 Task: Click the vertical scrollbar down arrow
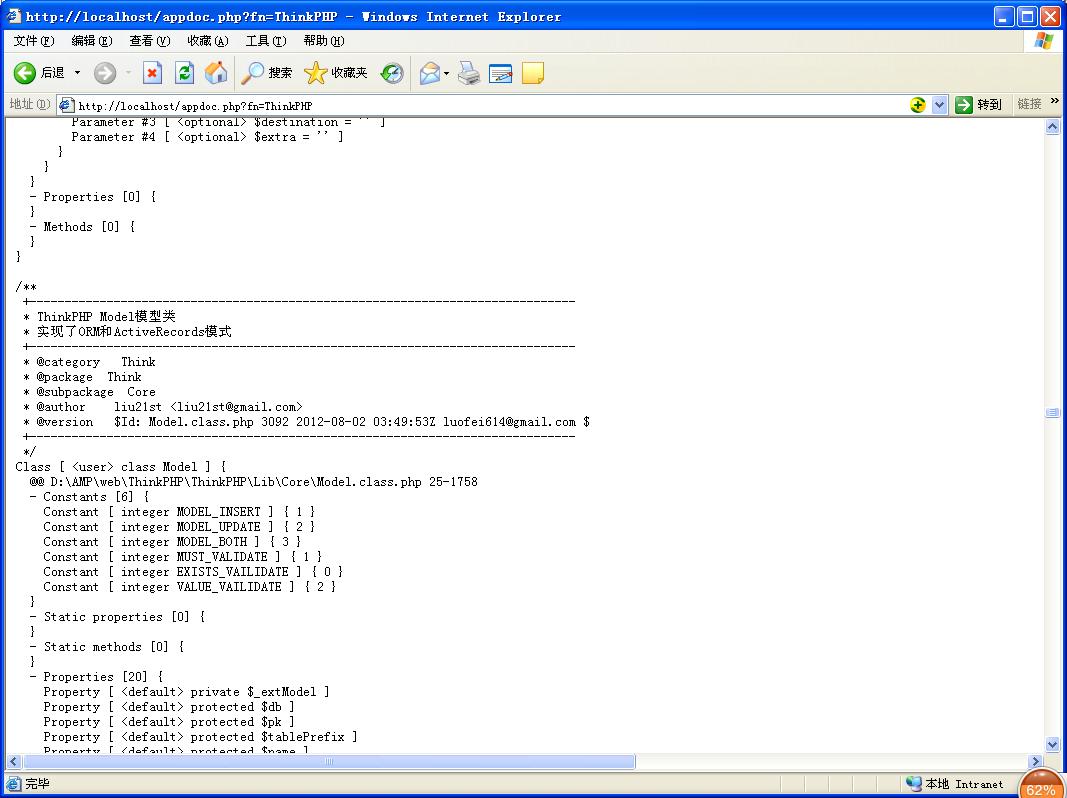coord(1052,745)
